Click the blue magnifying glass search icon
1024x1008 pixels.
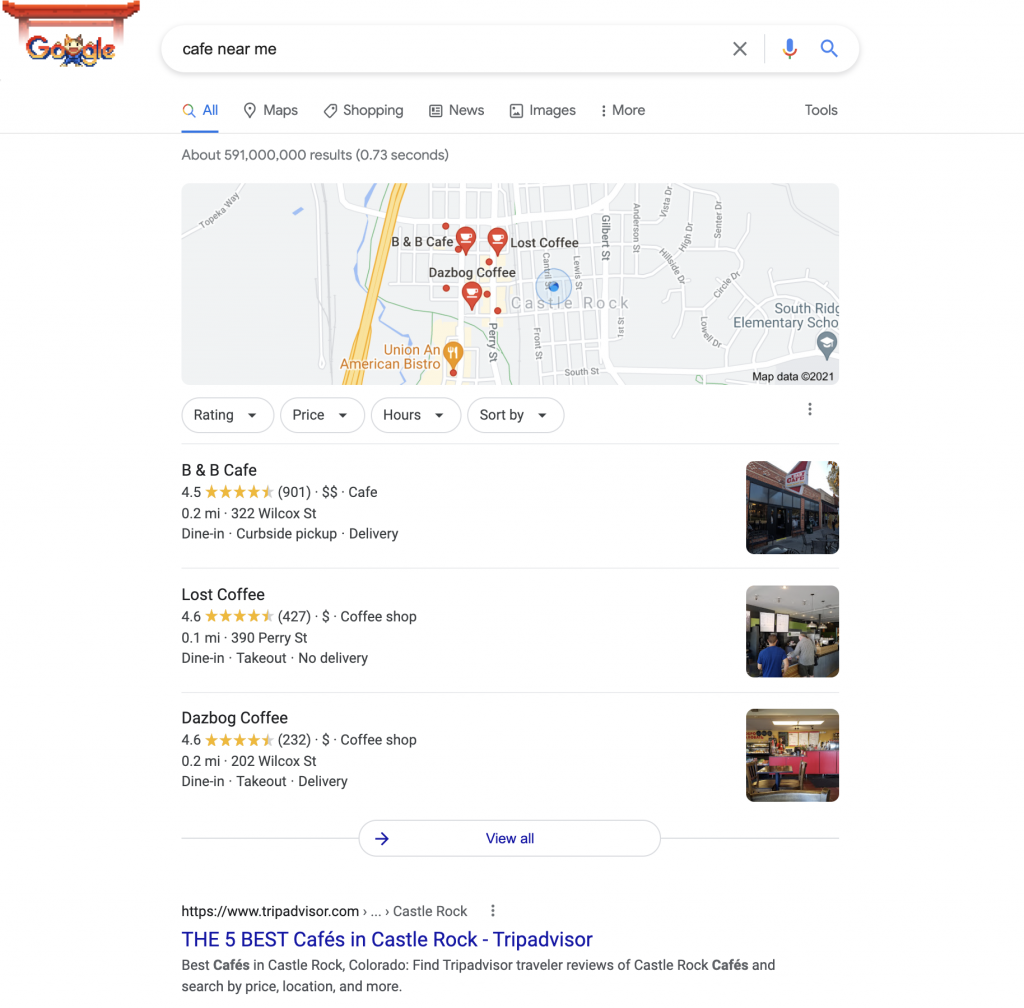click(x=829, y=49)
